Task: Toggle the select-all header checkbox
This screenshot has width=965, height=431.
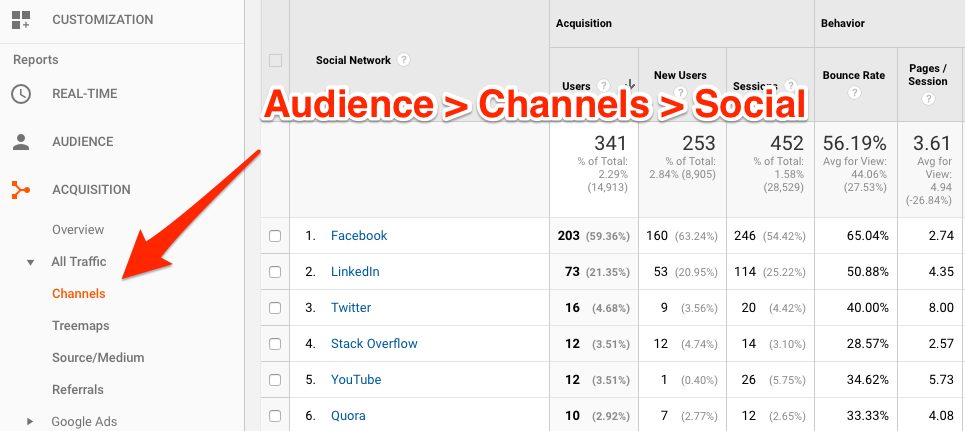Action: coord(275,60)
